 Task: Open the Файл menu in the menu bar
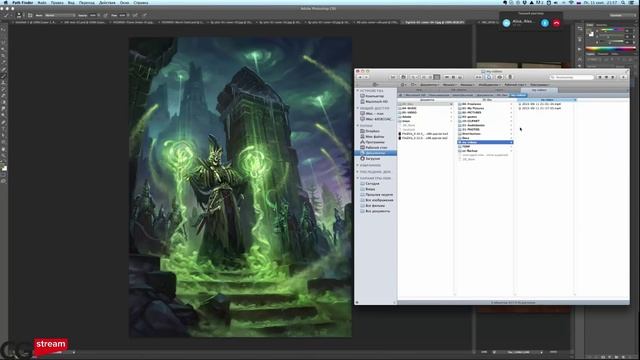[42, 2]
